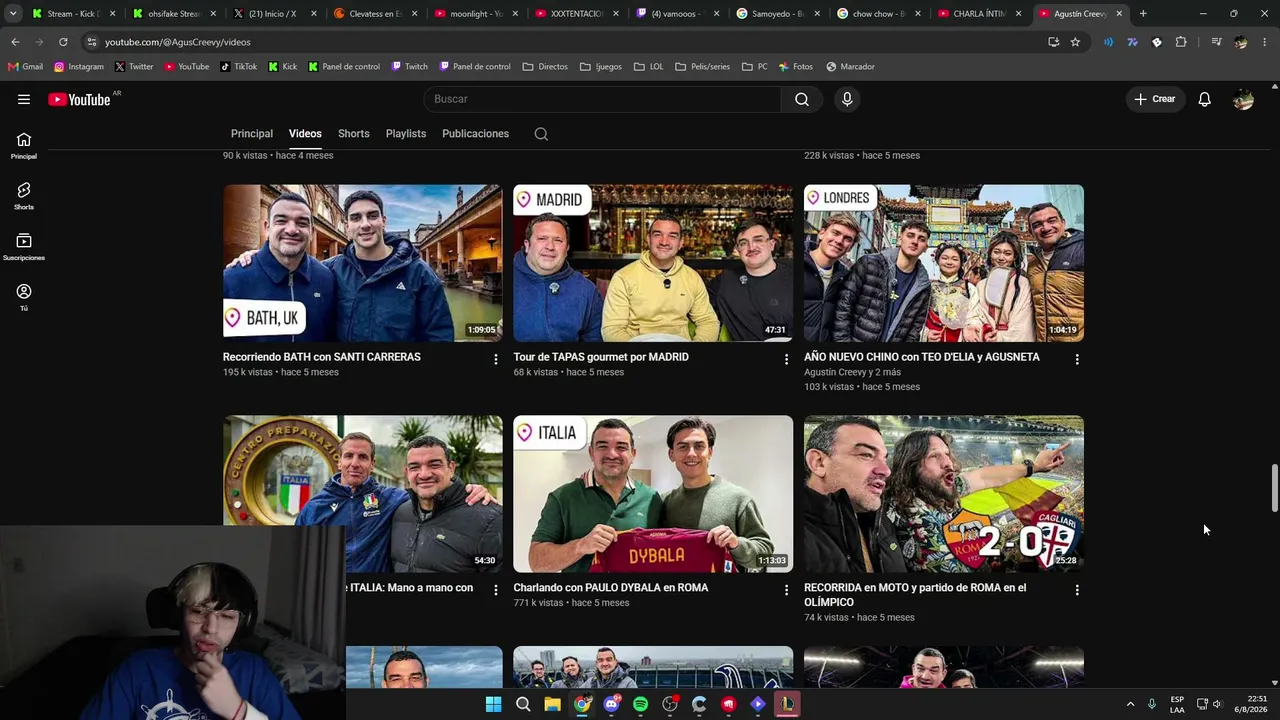The image size is (1280, 720).
Task: Open File Explorer from the taskbar
Action: click(x=552, y=704)
